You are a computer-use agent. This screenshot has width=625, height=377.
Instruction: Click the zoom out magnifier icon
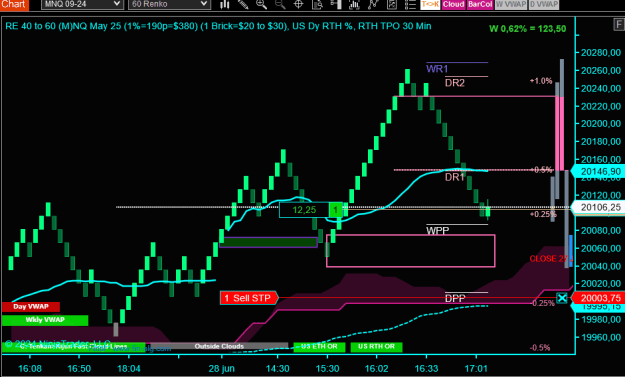click(280, 4)
